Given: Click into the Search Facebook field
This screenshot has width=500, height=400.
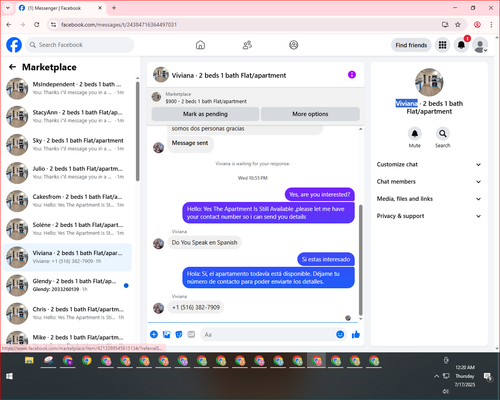Looking at the screenshot, I should (80, 45).
